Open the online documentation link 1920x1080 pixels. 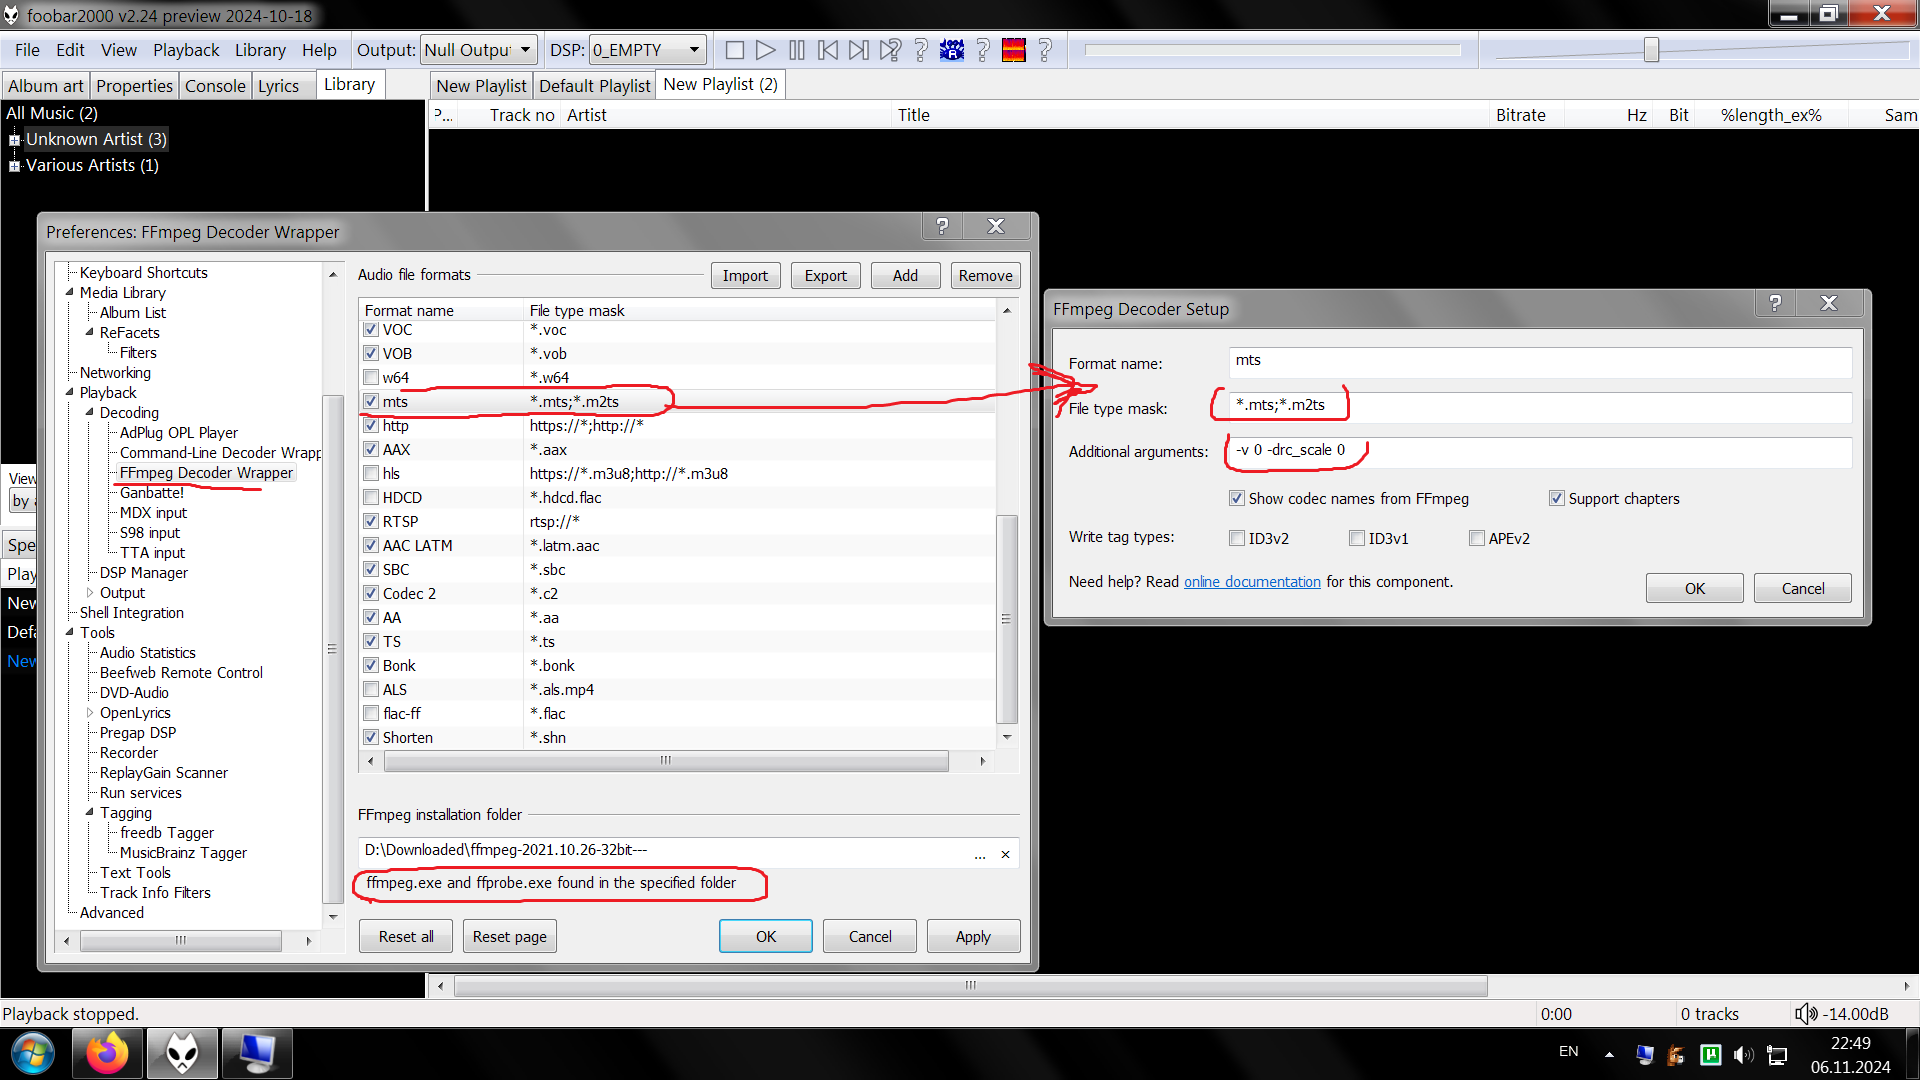[1252, 582]
